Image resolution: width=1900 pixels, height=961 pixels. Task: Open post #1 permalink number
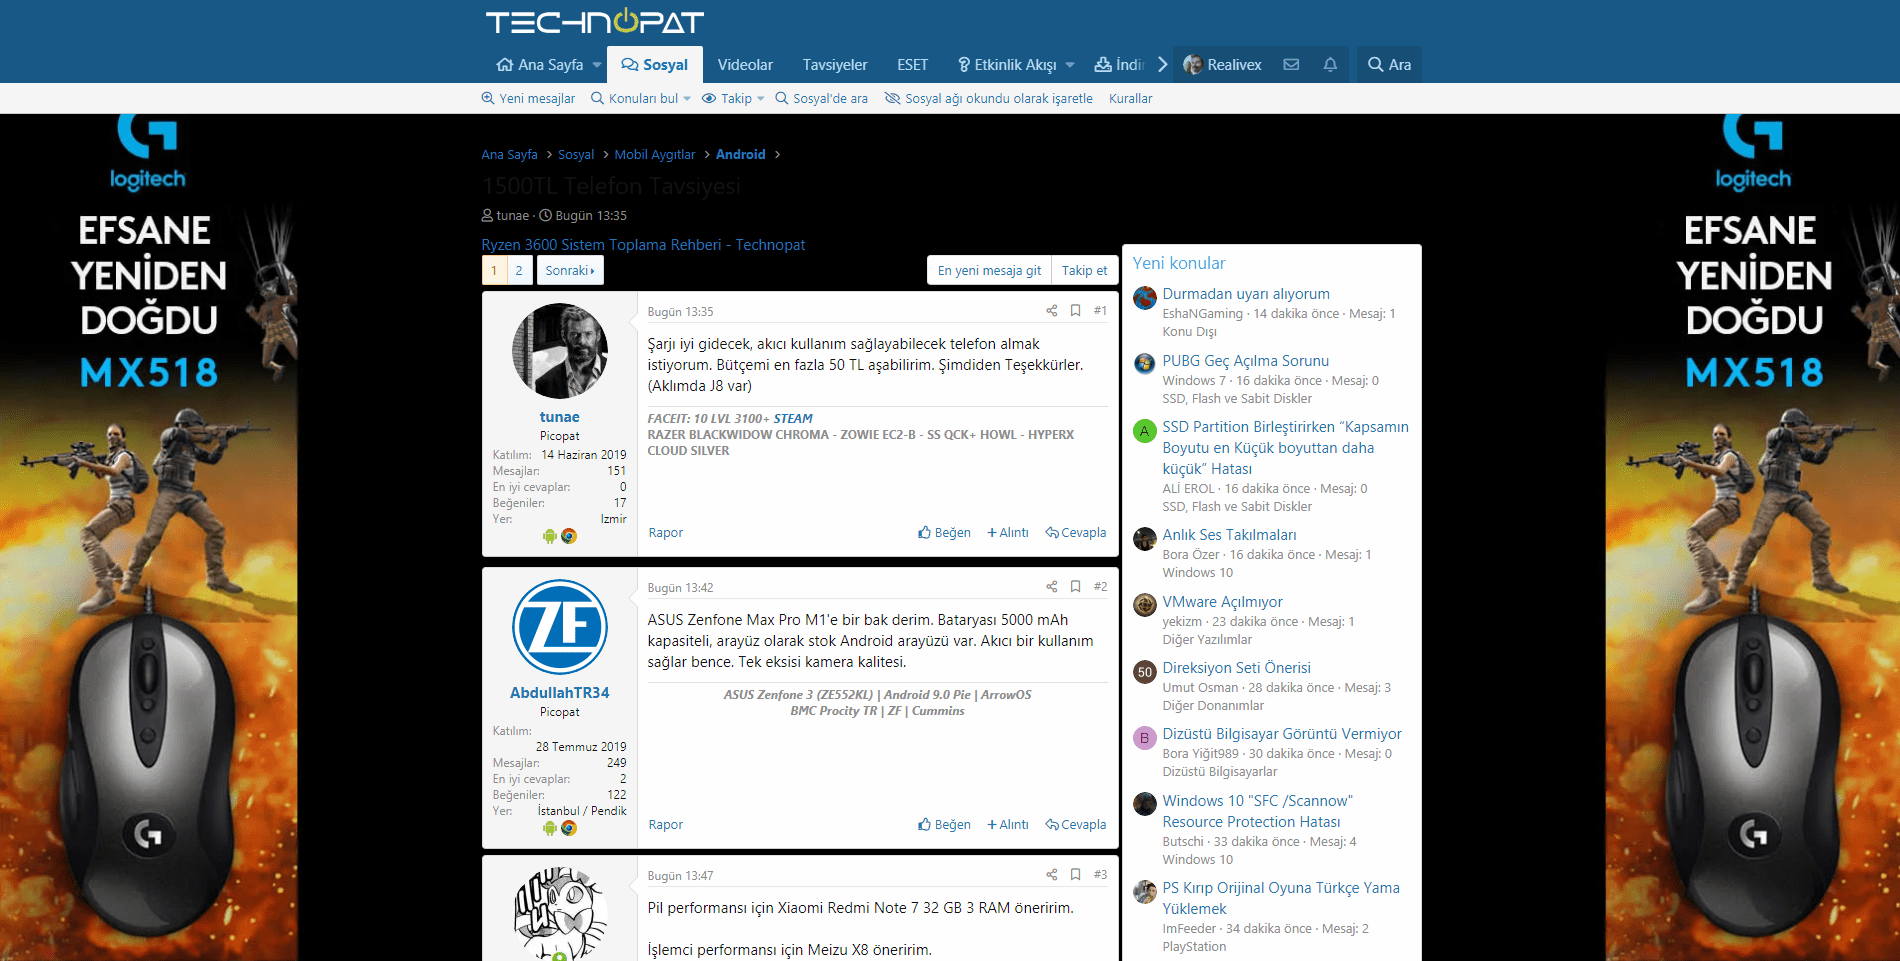tap(1100, 311)
